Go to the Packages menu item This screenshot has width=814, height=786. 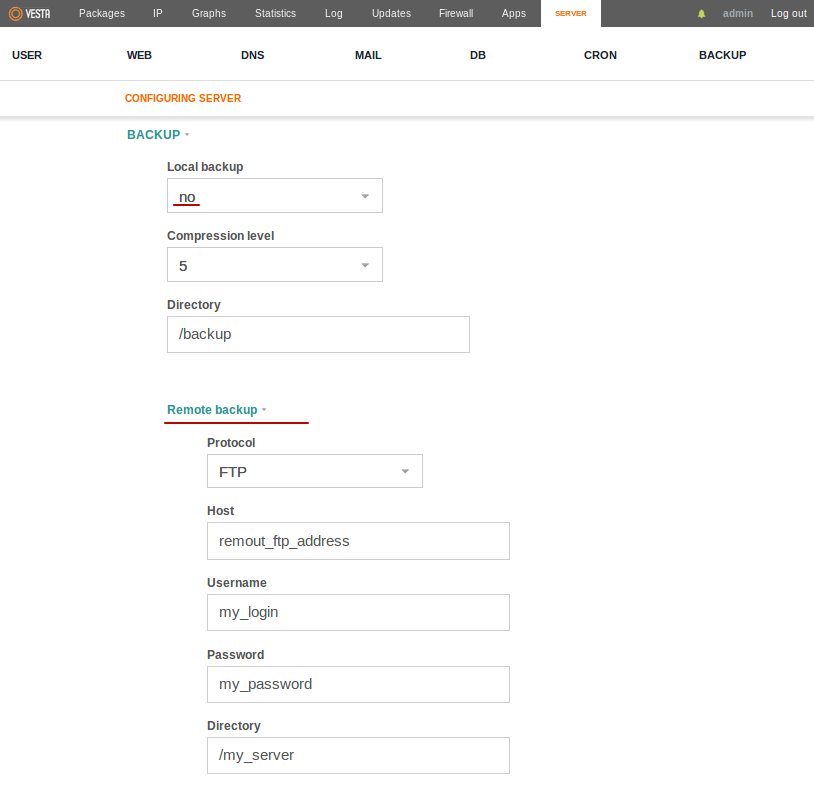102,13
